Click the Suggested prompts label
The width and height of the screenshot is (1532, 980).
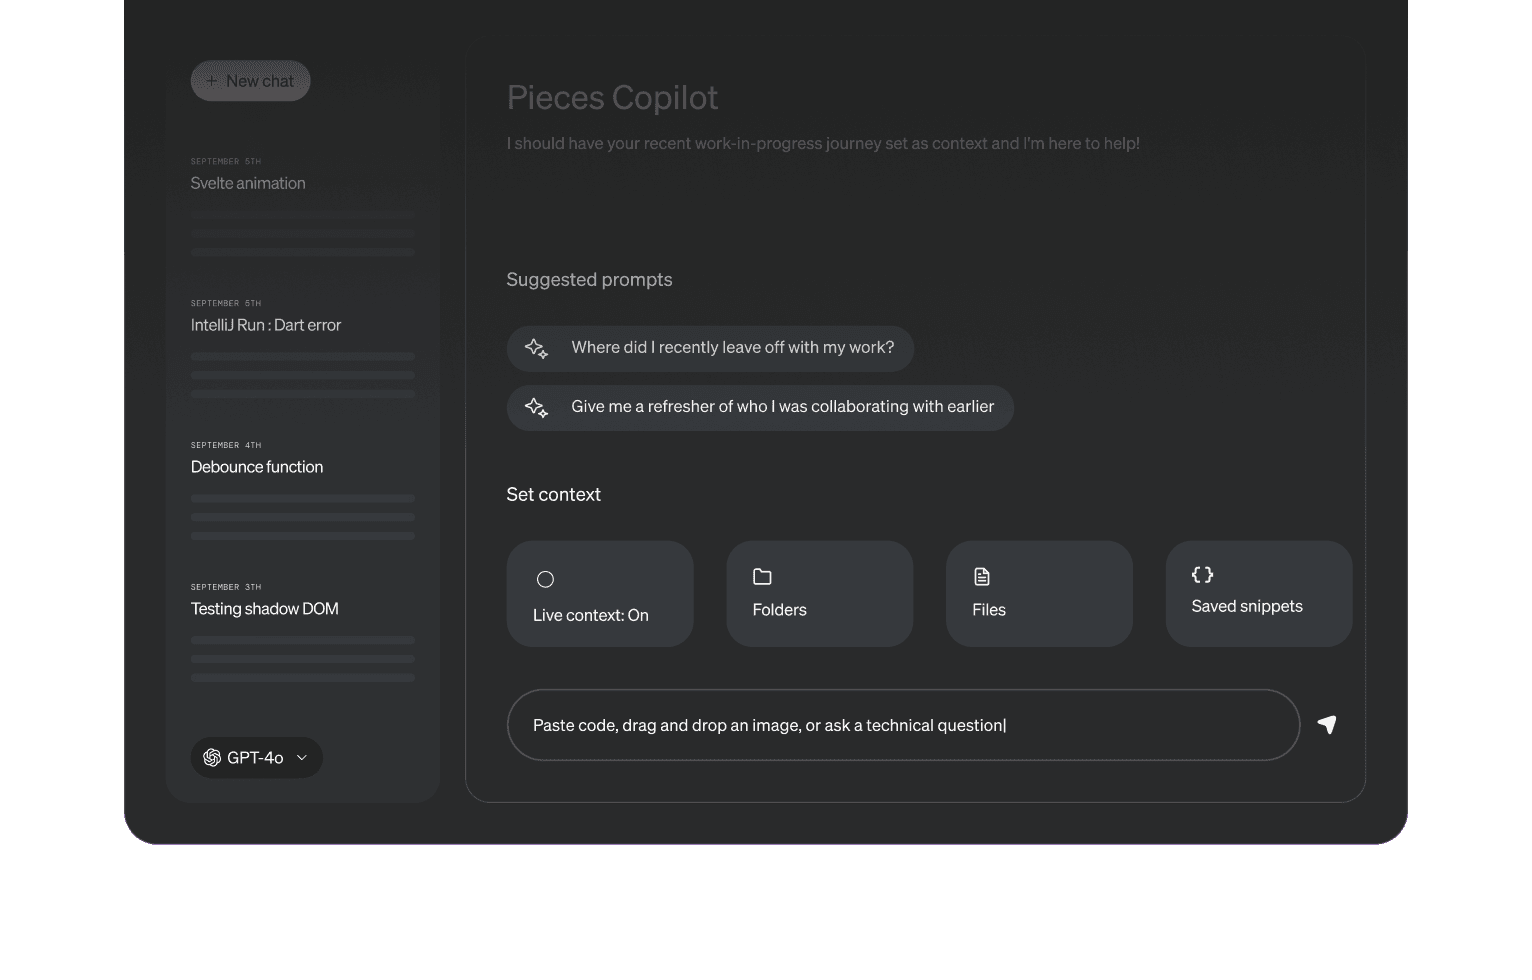(589, 280)
